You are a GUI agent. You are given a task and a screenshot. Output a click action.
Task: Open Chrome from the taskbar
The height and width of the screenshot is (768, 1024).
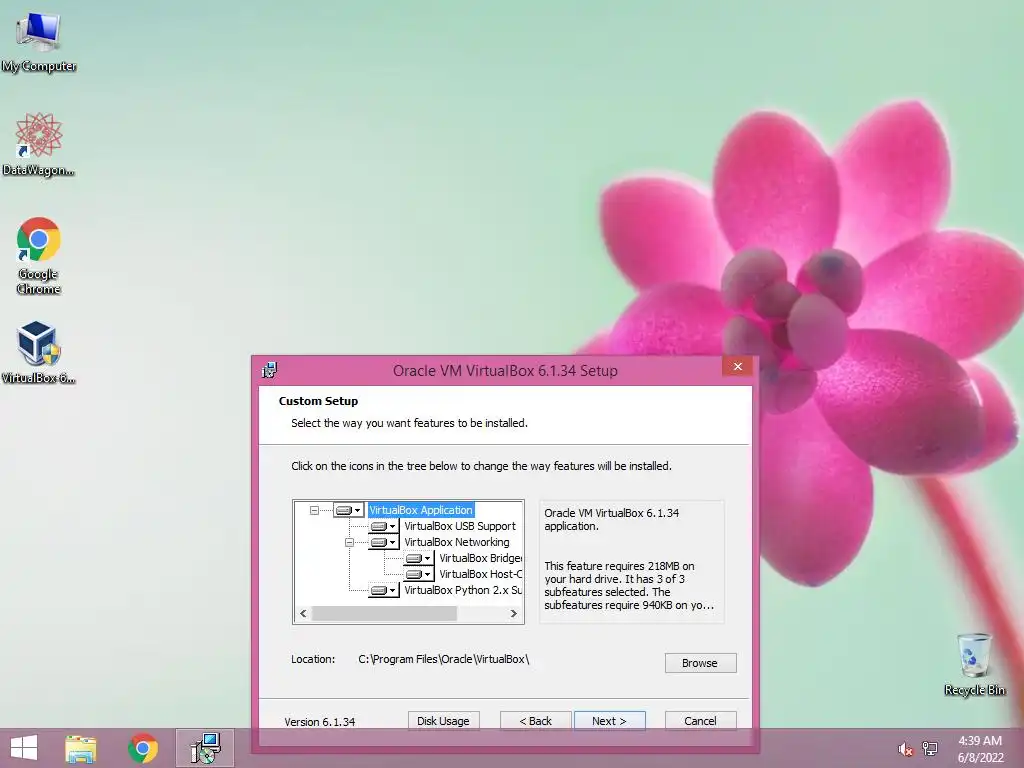coord(142,748)
